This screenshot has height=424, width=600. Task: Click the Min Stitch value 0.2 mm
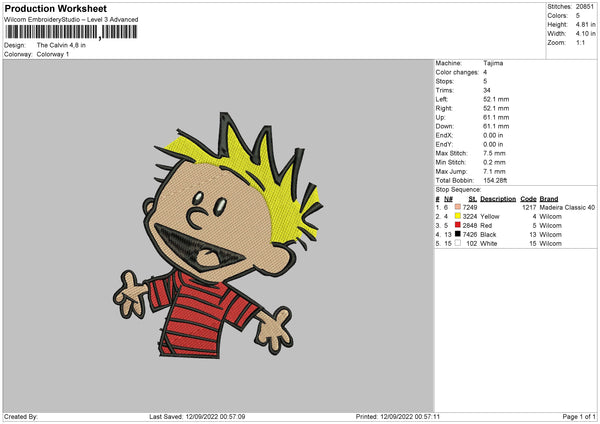pyautogui.click(x=494, y=162)
